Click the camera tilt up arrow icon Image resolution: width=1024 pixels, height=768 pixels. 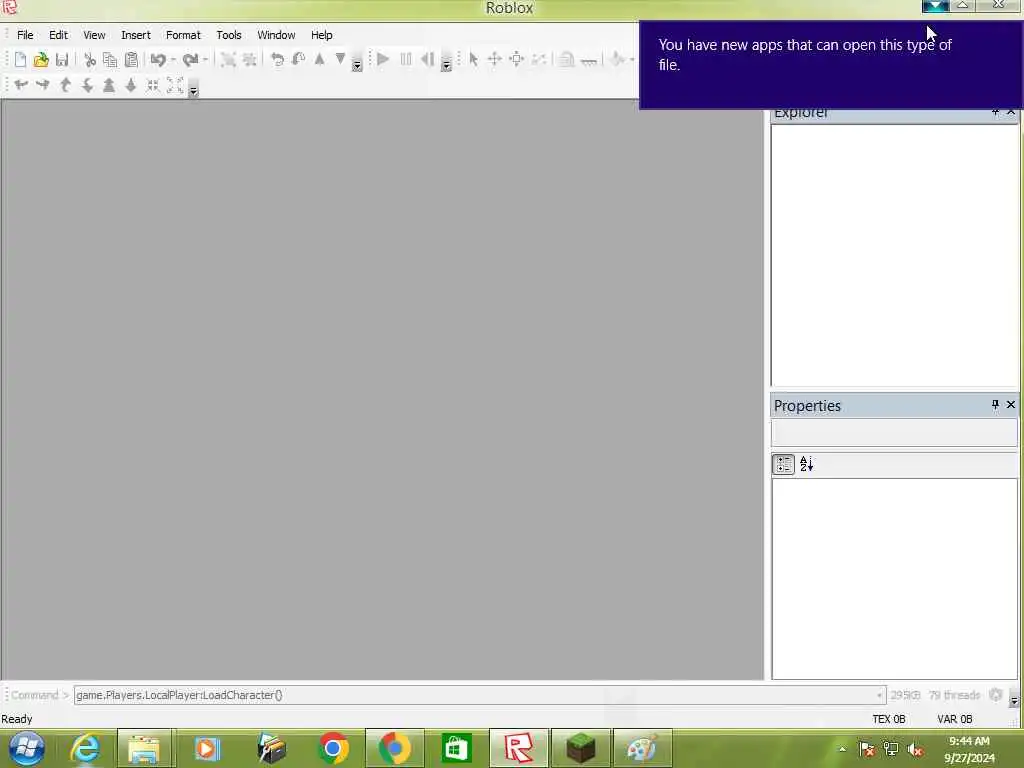tap(65, 85)
